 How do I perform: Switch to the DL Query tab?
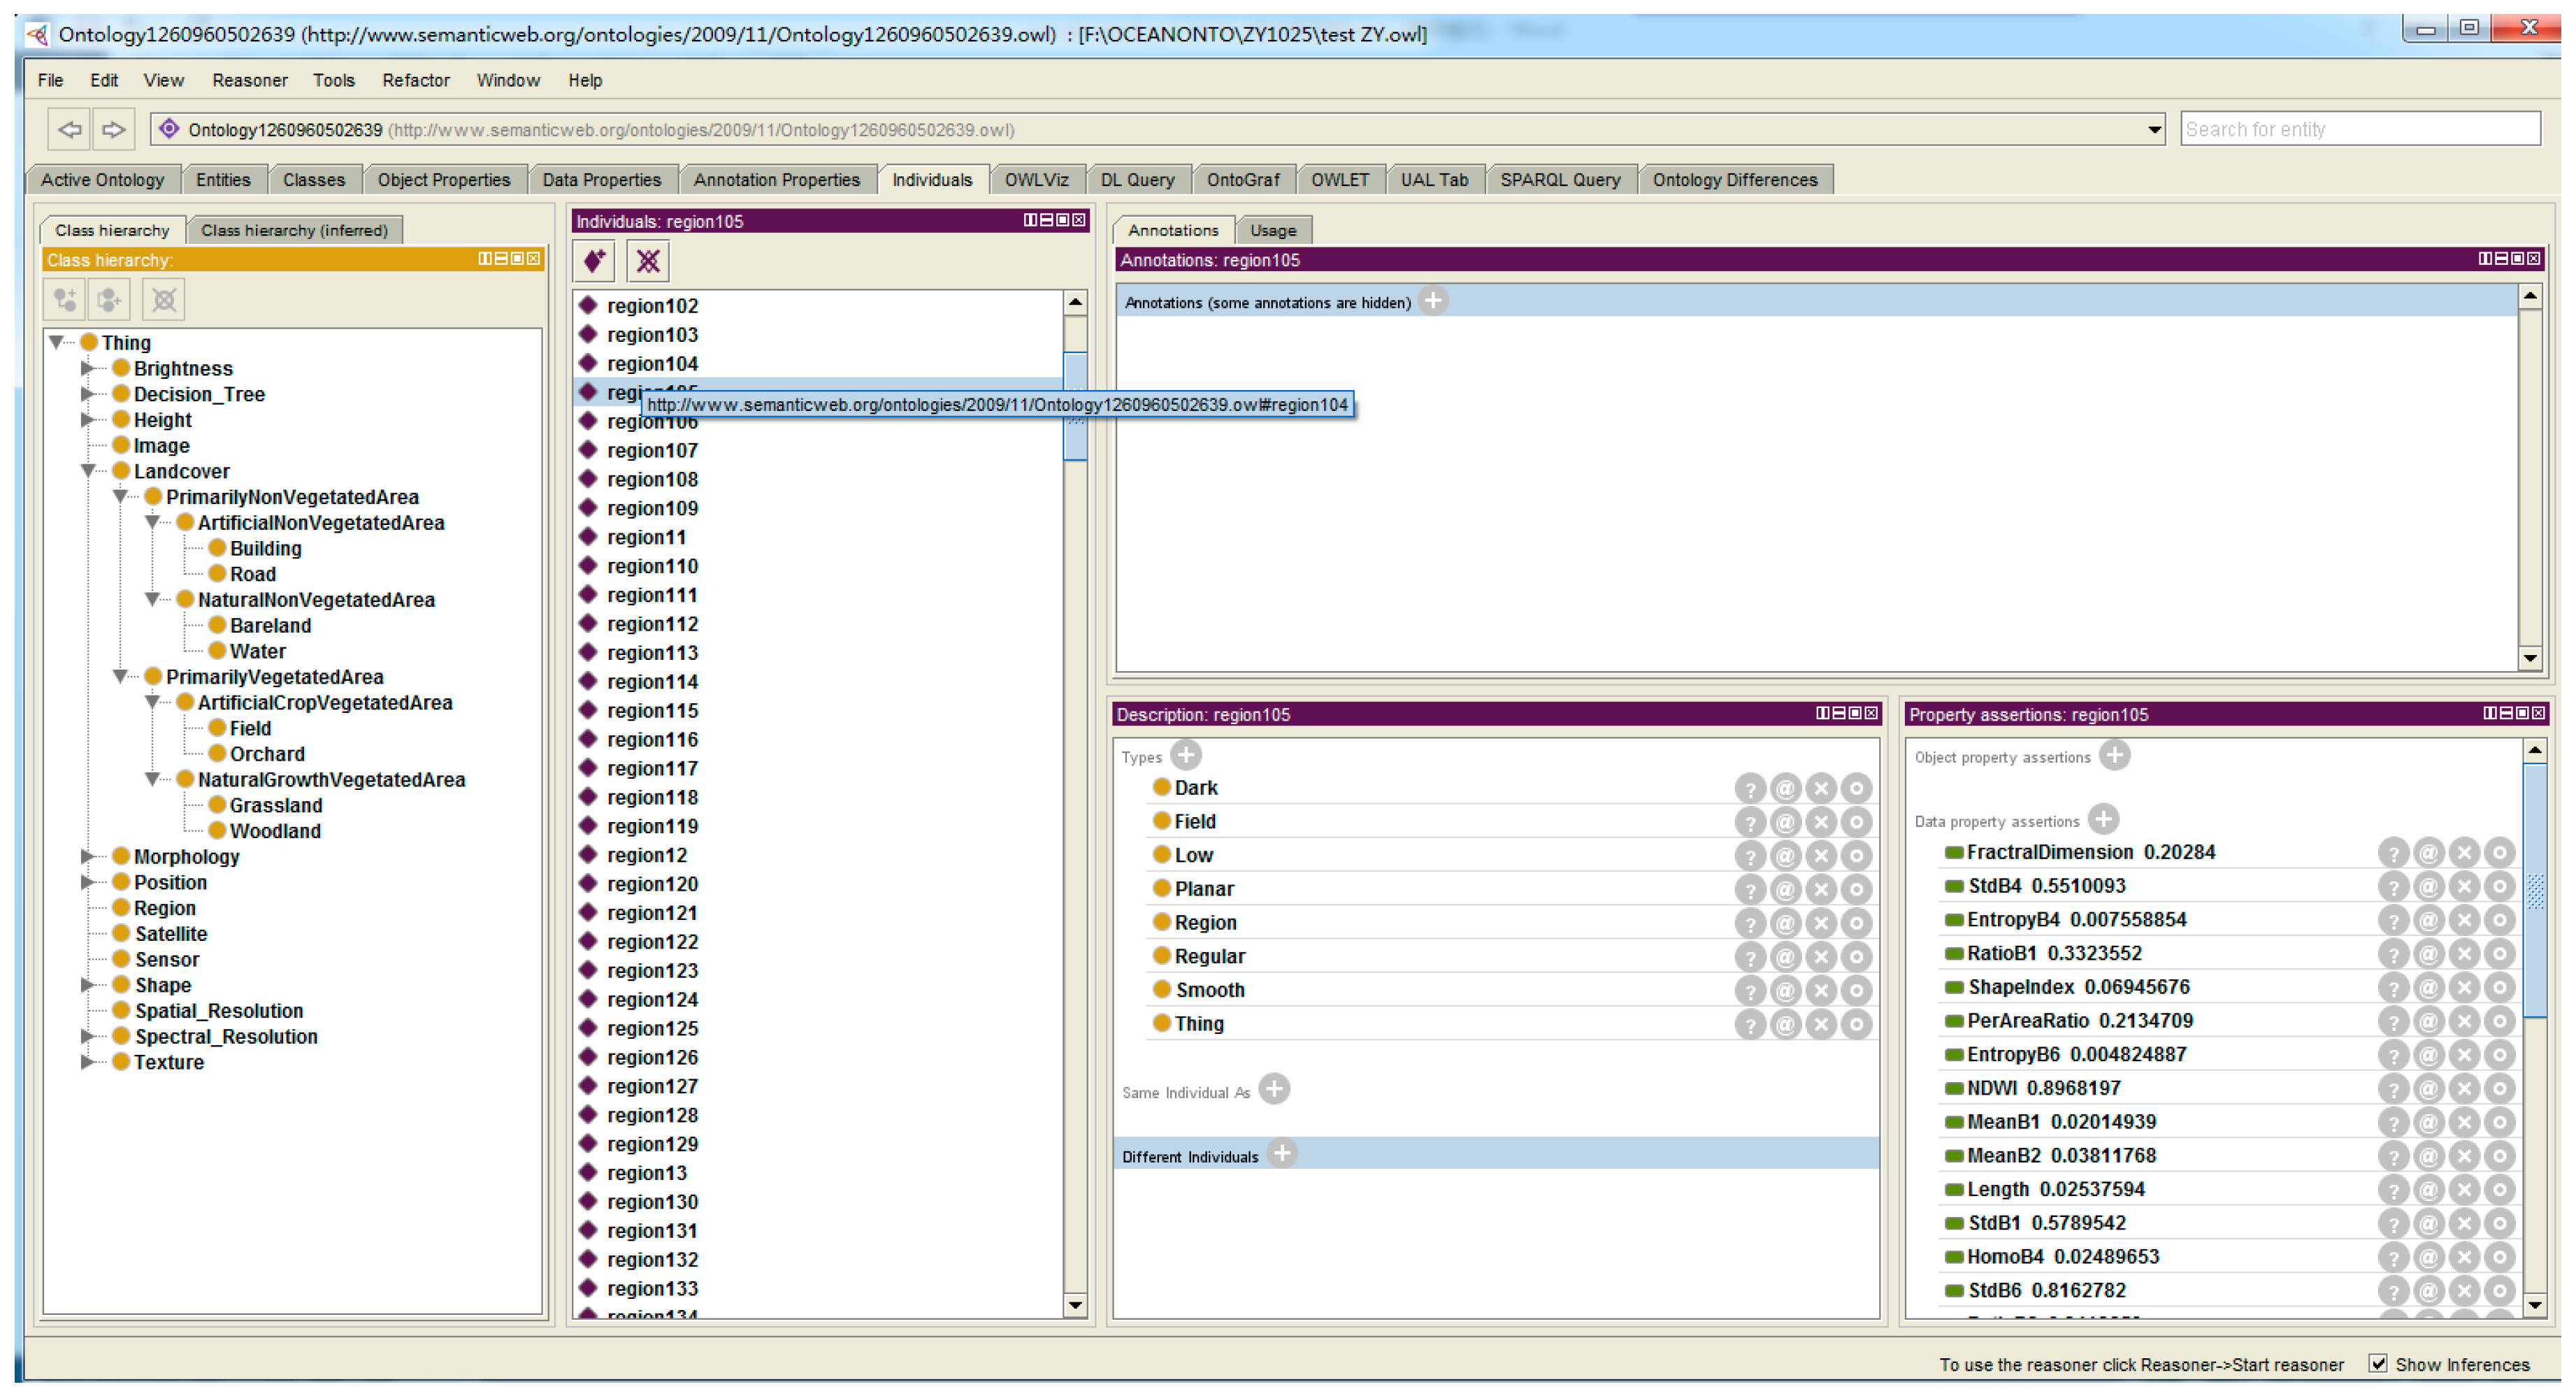pyautogui.click(x=1137, y=180)
